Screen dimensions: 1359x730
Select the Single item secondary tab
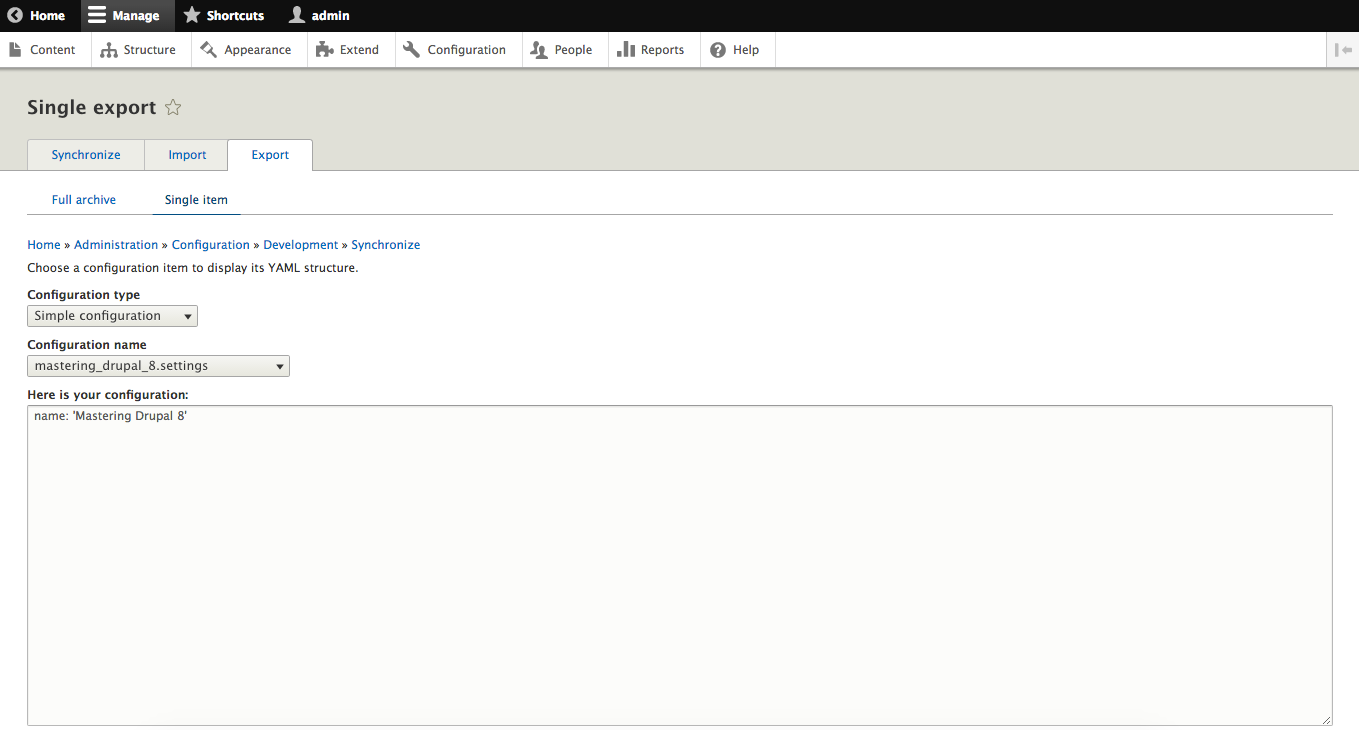click(x=196, y=200)
